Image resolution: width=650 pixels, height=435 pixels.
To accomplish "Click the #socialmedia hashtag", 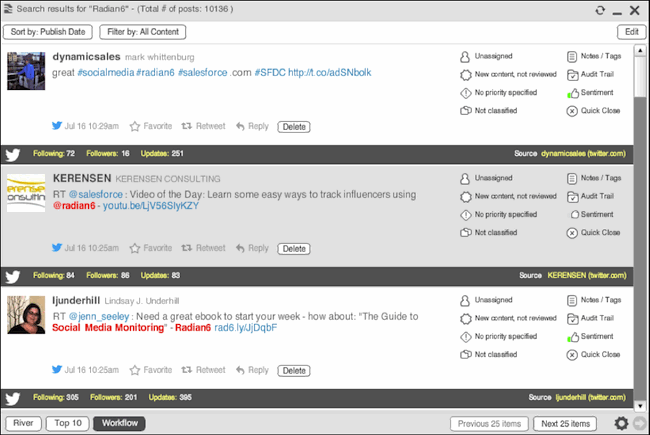I will 106,73.
